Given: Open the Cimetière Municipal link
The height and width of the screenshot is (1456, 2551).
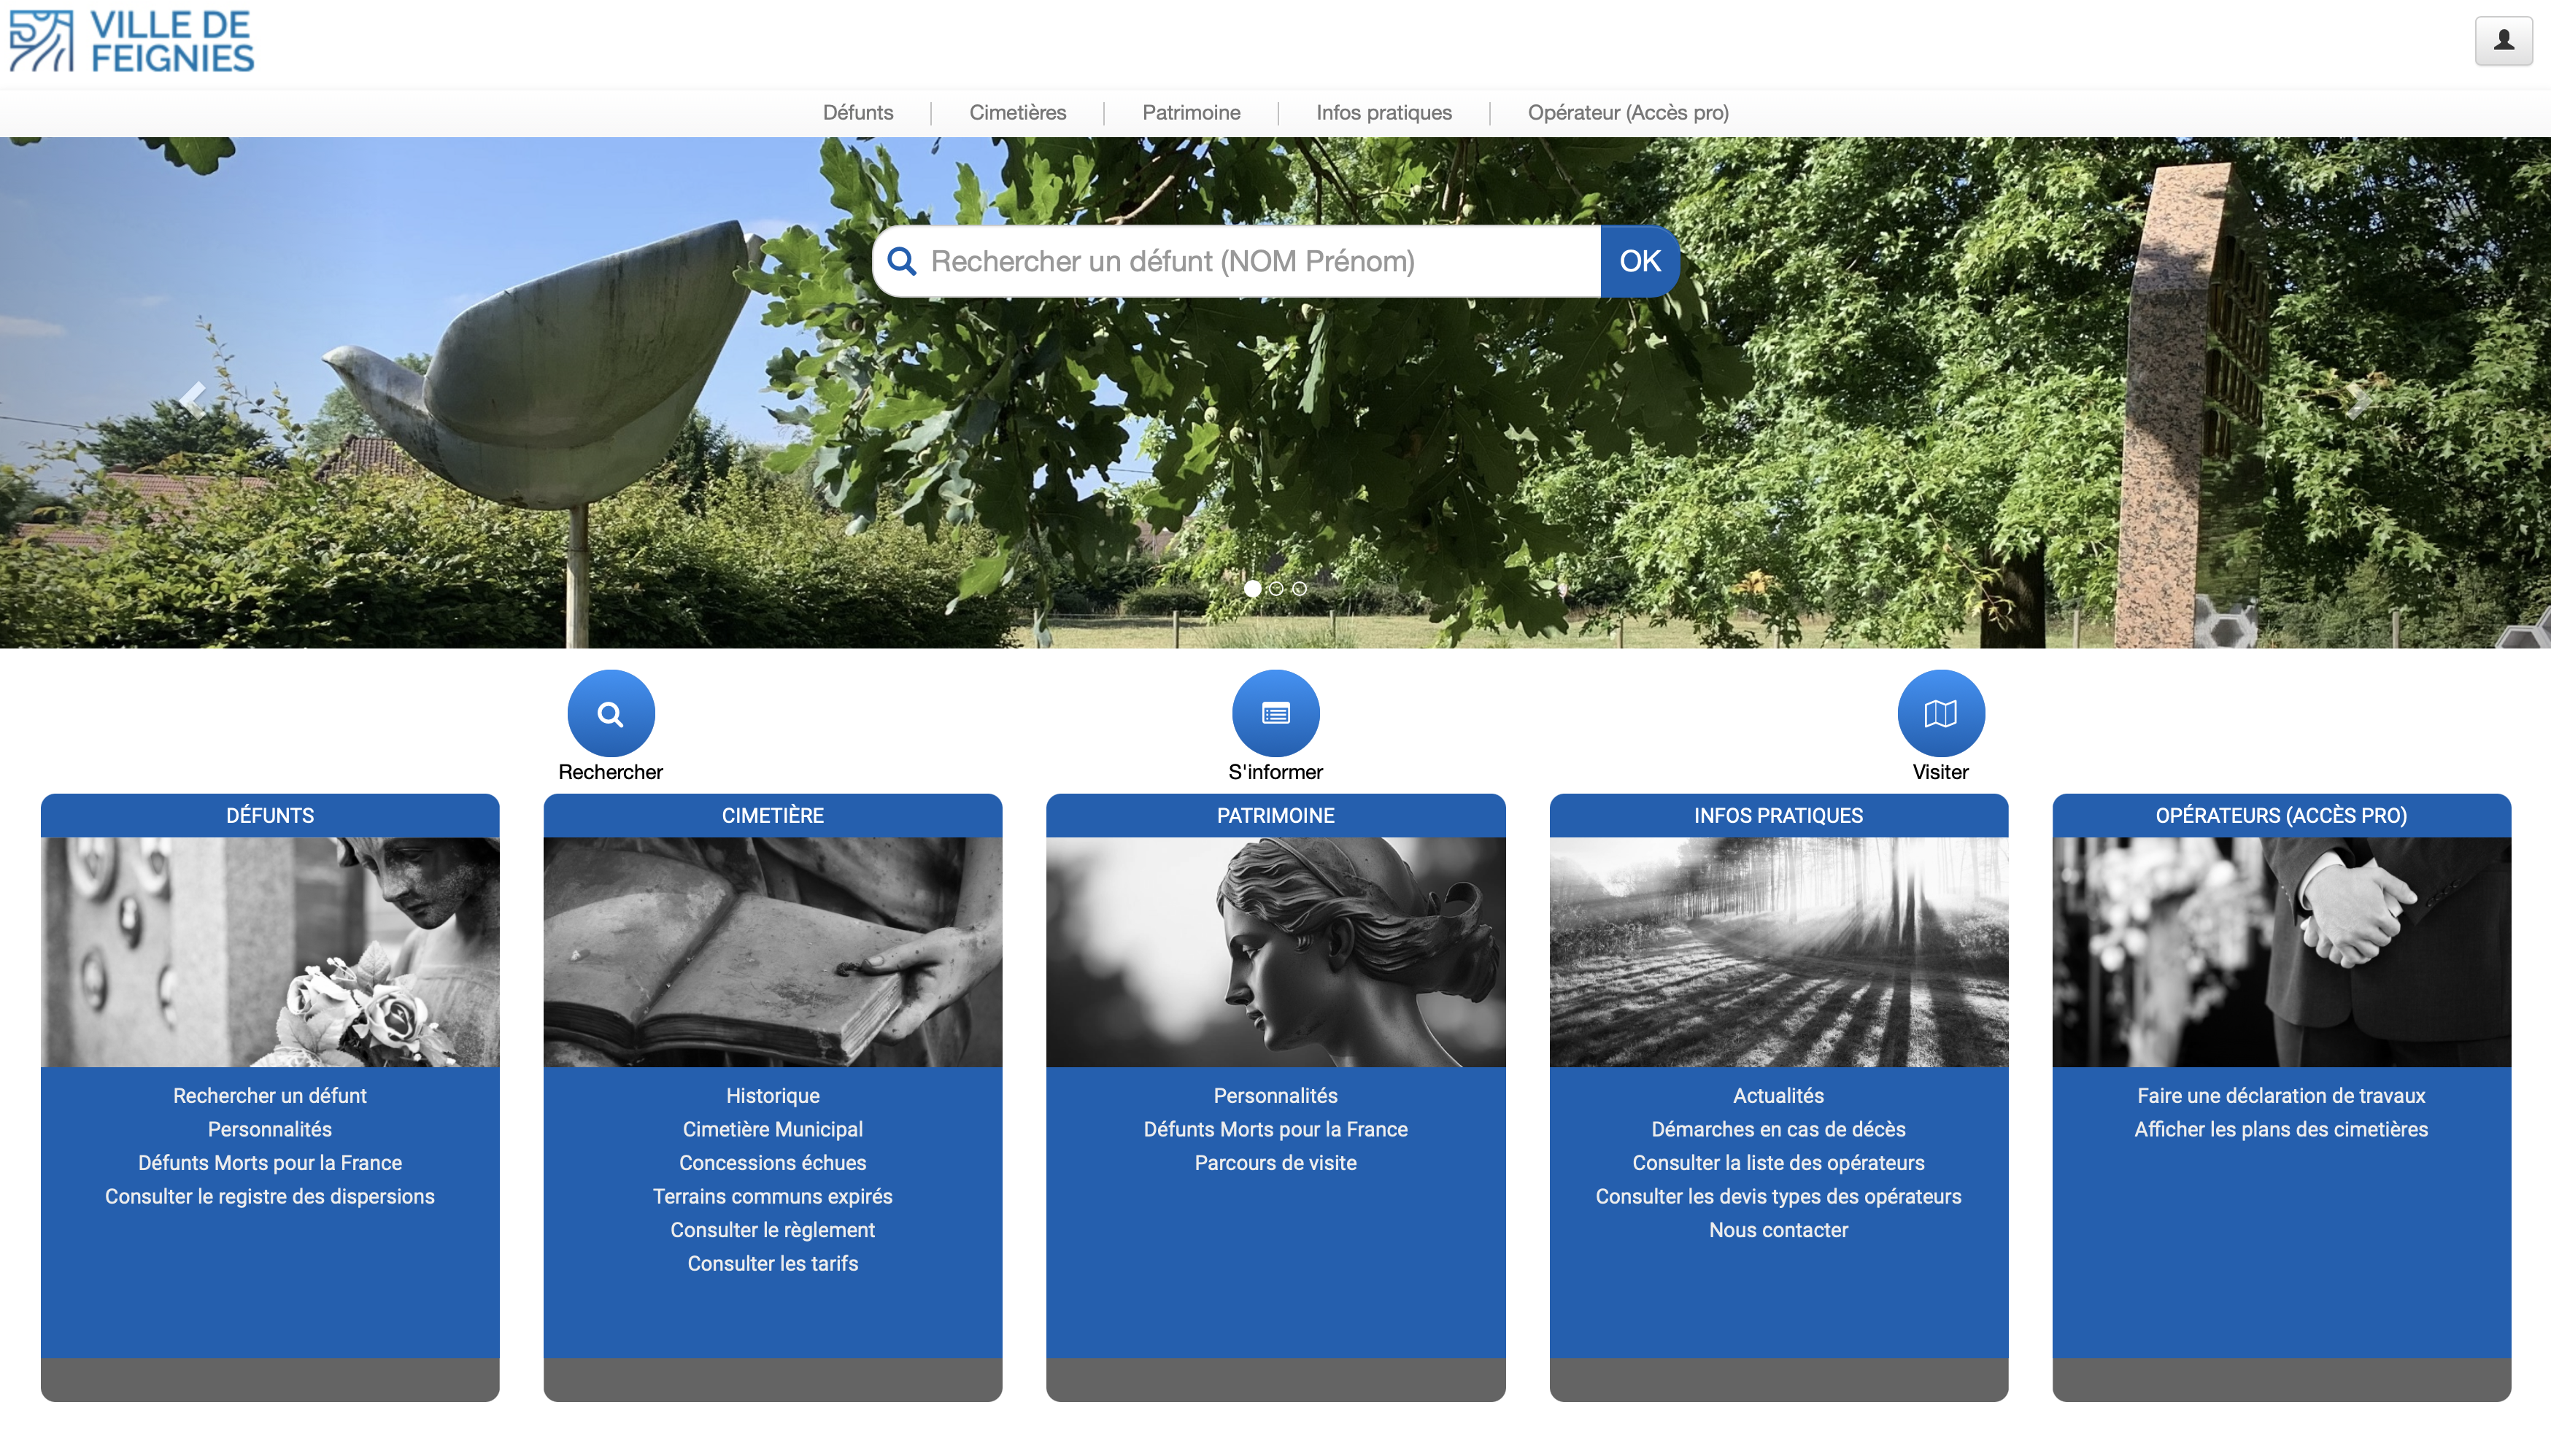Looking at the screenshot, I should pos(773,1129).
